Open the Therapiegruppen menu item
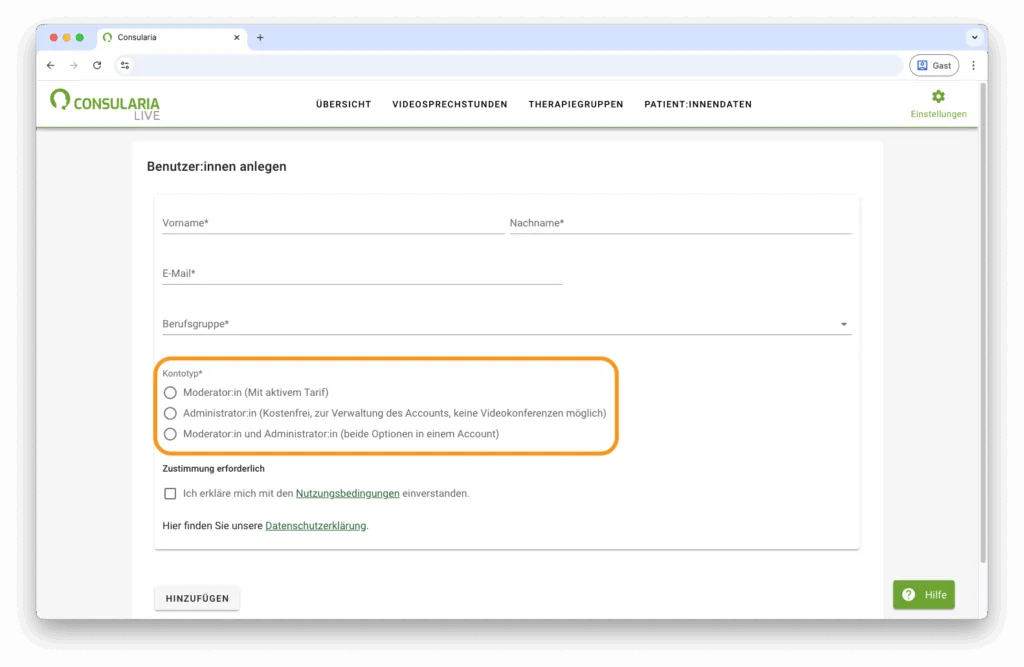Viewport: 1024px width, 667px height. click(x=575, y=104)
